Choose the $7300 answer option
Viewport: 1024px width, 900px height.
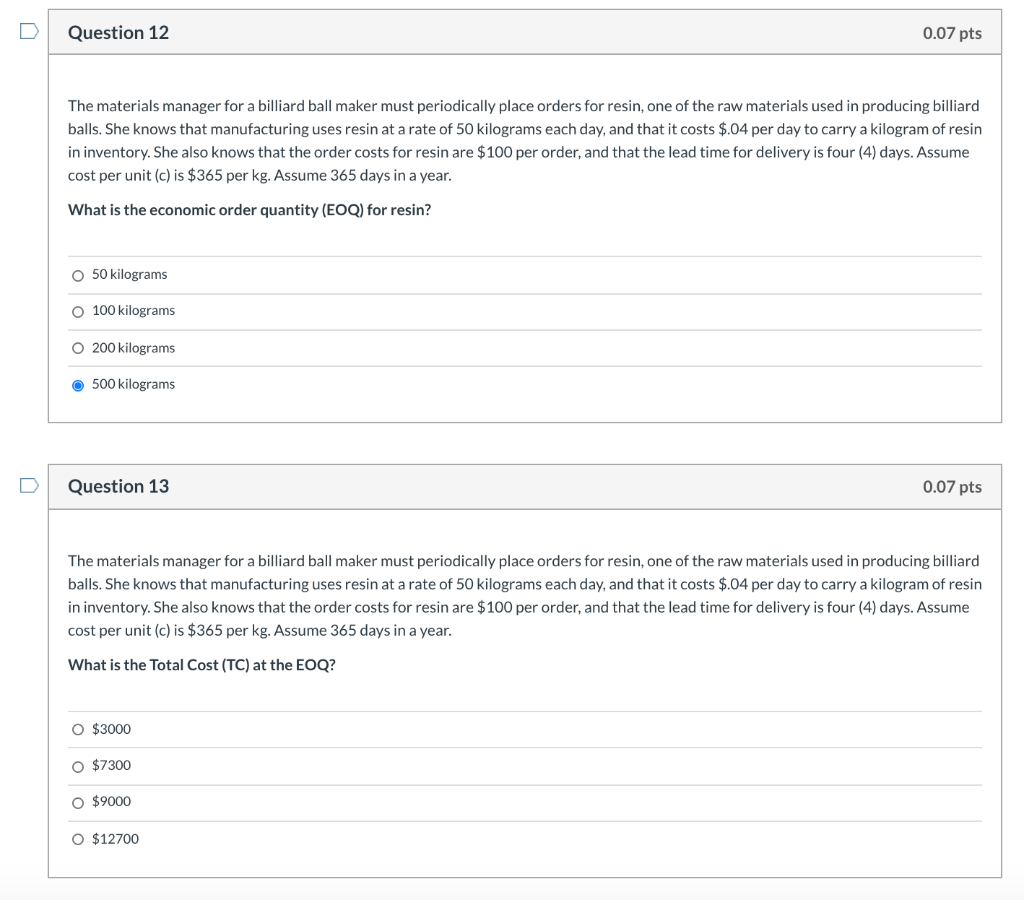point(78,765)
